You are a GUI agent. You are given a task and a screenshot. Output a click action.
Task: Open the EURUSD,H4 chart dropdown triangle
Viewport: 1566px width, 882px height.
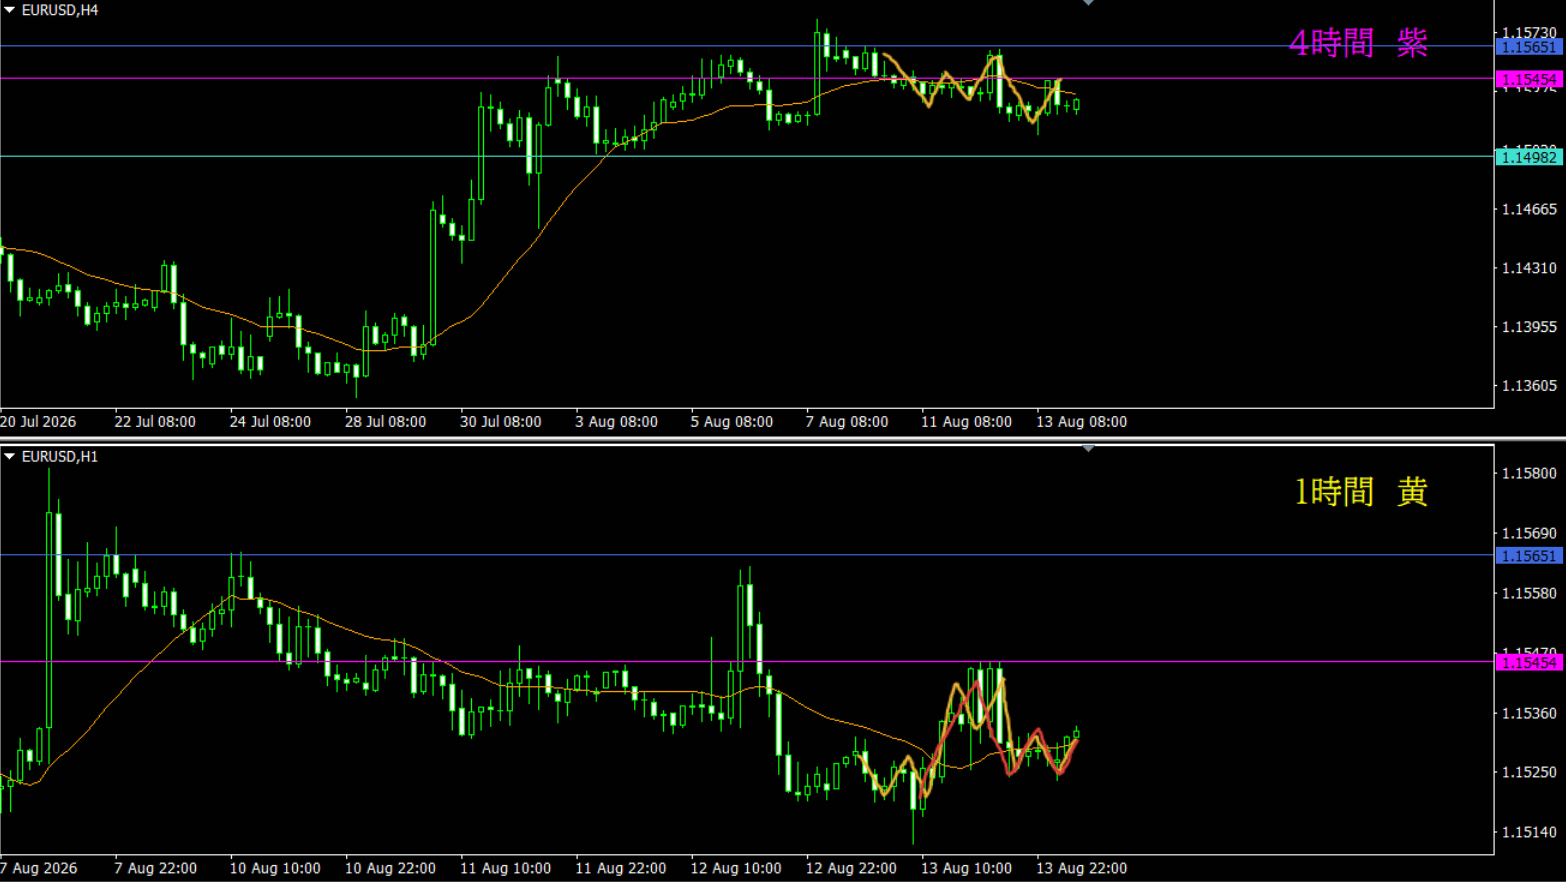point(9,10)
